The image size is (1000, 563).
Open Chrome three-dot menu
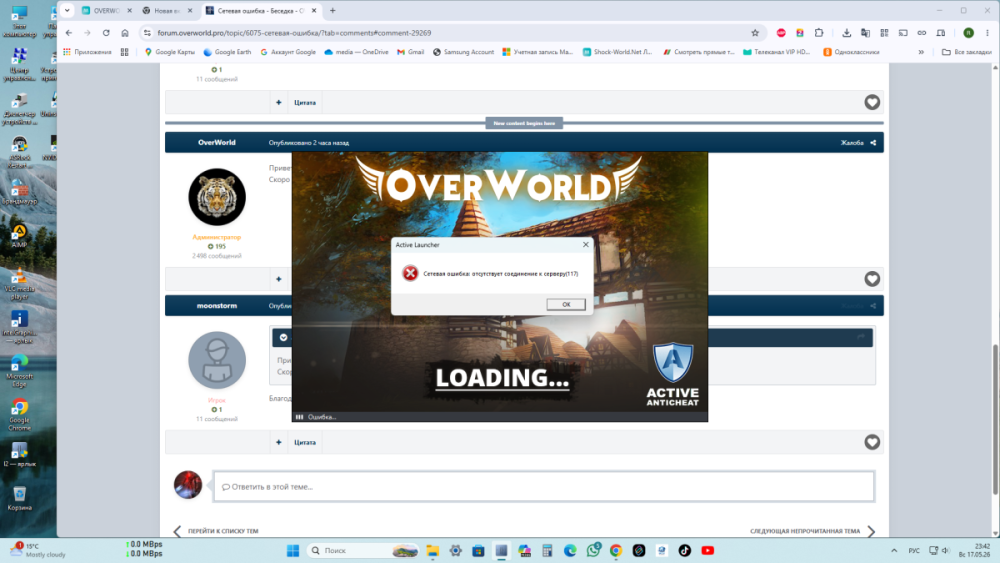point(987,33)
